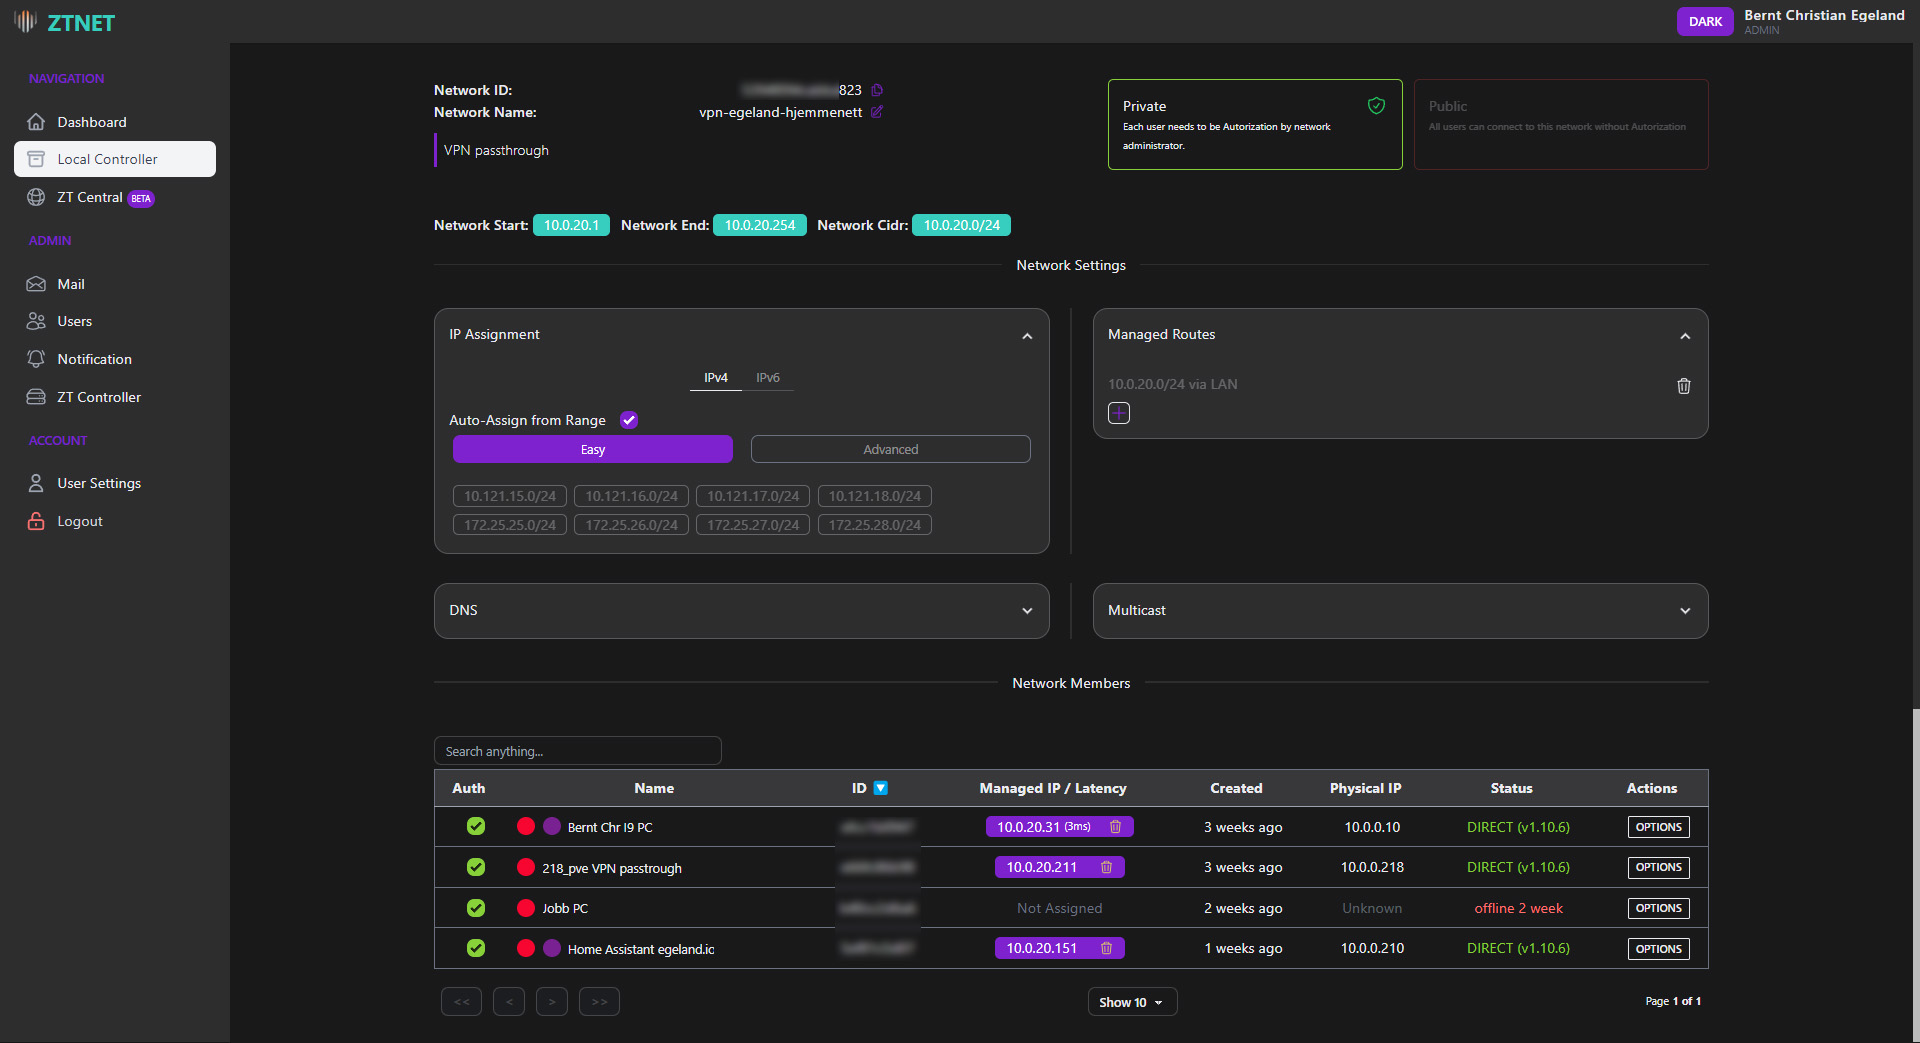This screenshot has height=1043, width=1920.
Task: Open the Notification bell in the sidebar
Action: [94, 358]
